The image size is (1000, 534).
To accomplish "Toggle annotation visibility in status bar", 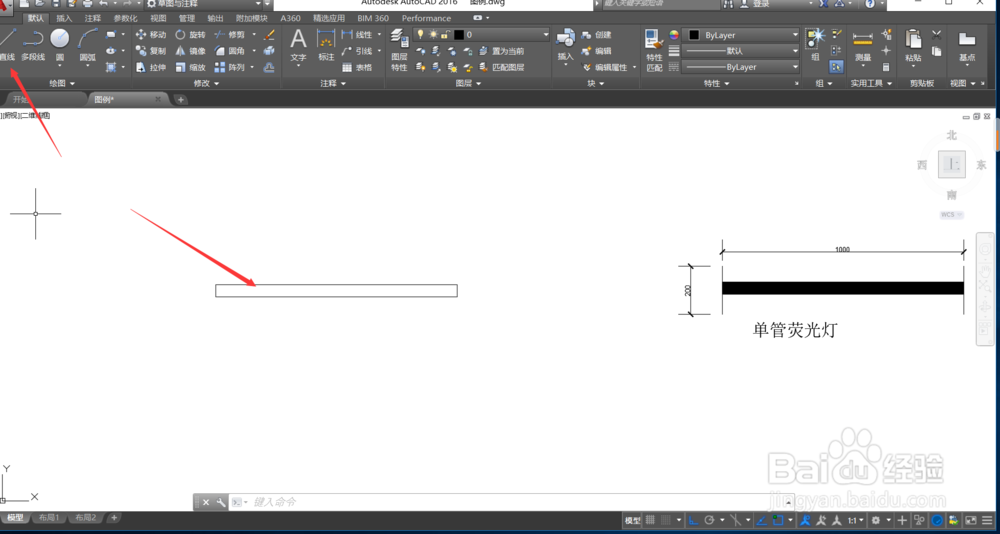I will tap(805, 520).
